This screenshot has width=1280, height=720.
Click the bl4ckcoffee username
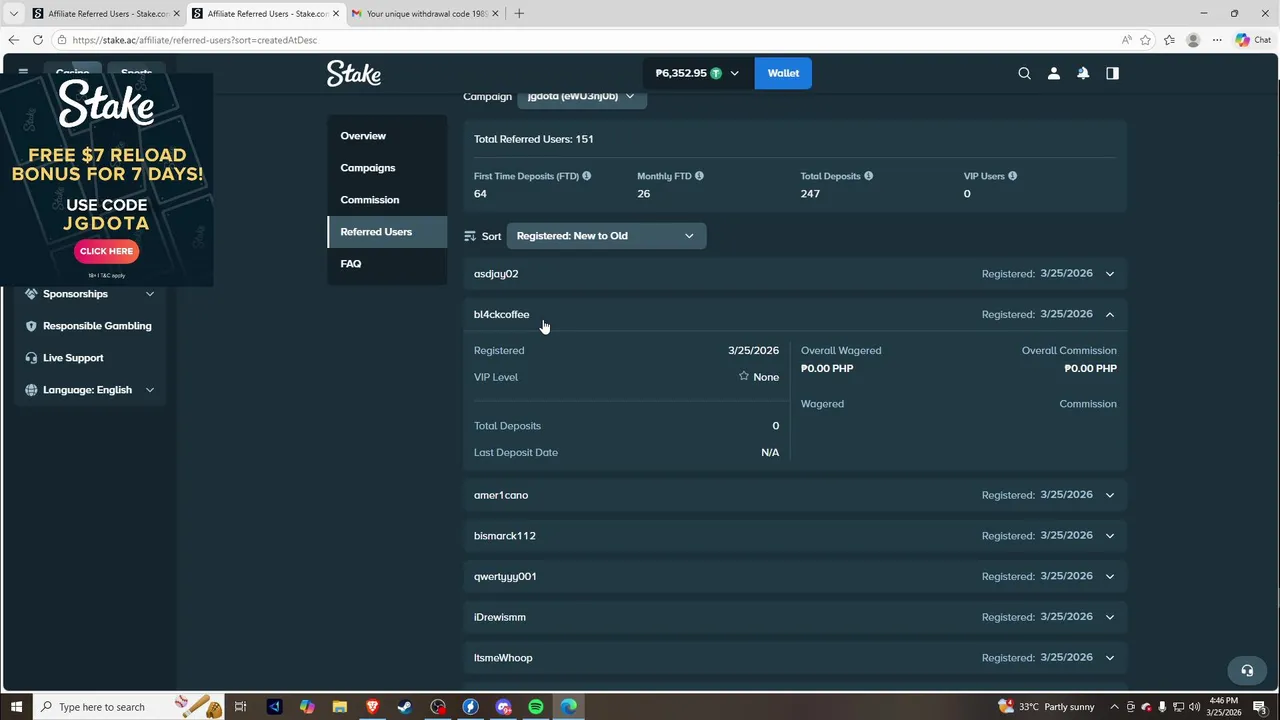coord(501,314)
